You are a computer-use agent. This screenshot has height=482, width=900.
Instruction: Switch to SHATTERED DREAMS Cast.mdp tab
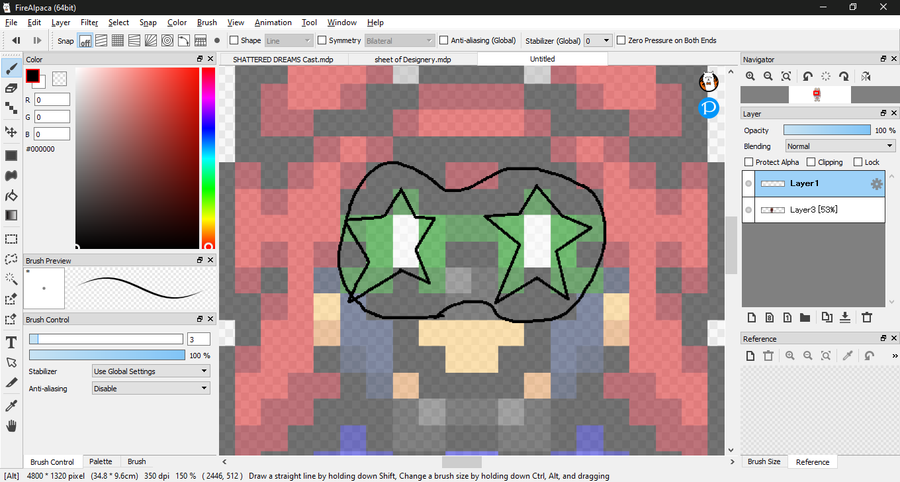coord(283,59)
